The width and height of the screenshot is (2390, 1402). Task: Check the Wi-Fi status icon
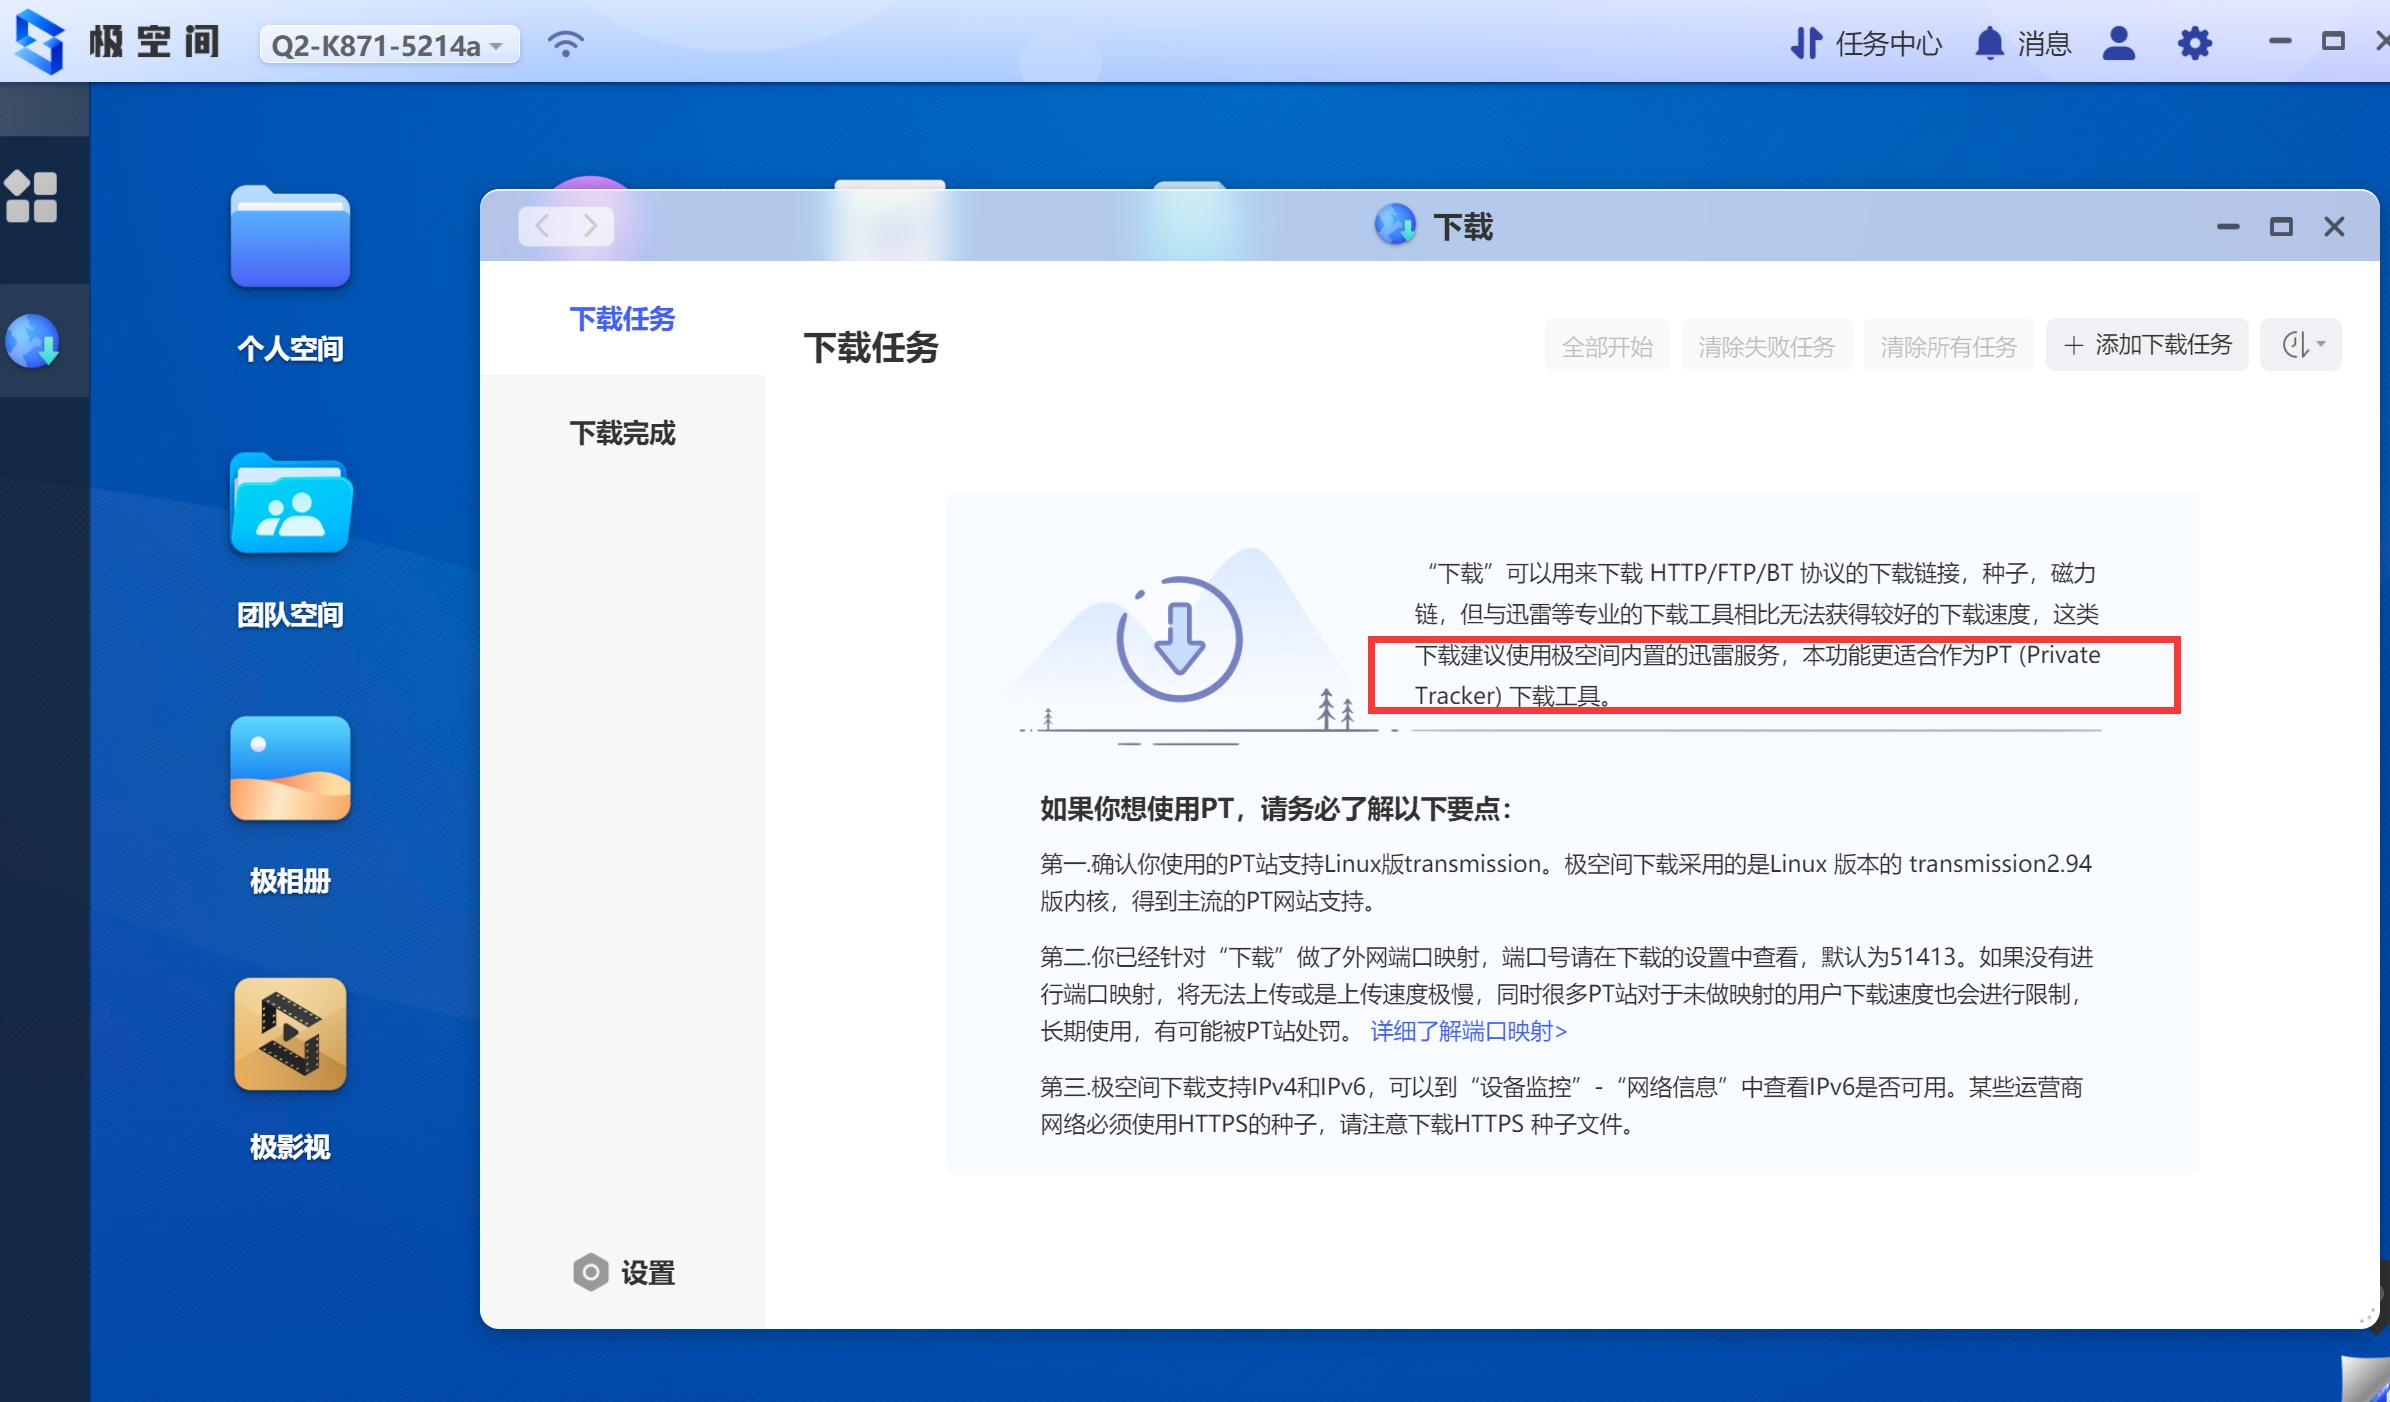click(x=566, y=44)
